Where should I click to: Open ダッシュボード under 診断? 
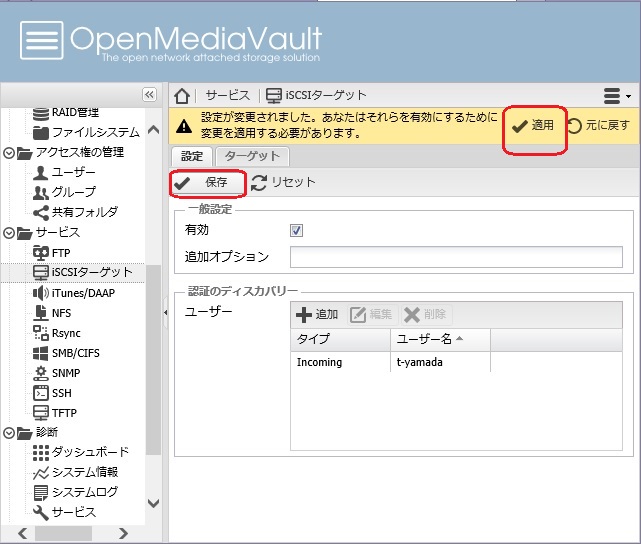(81, 452)
